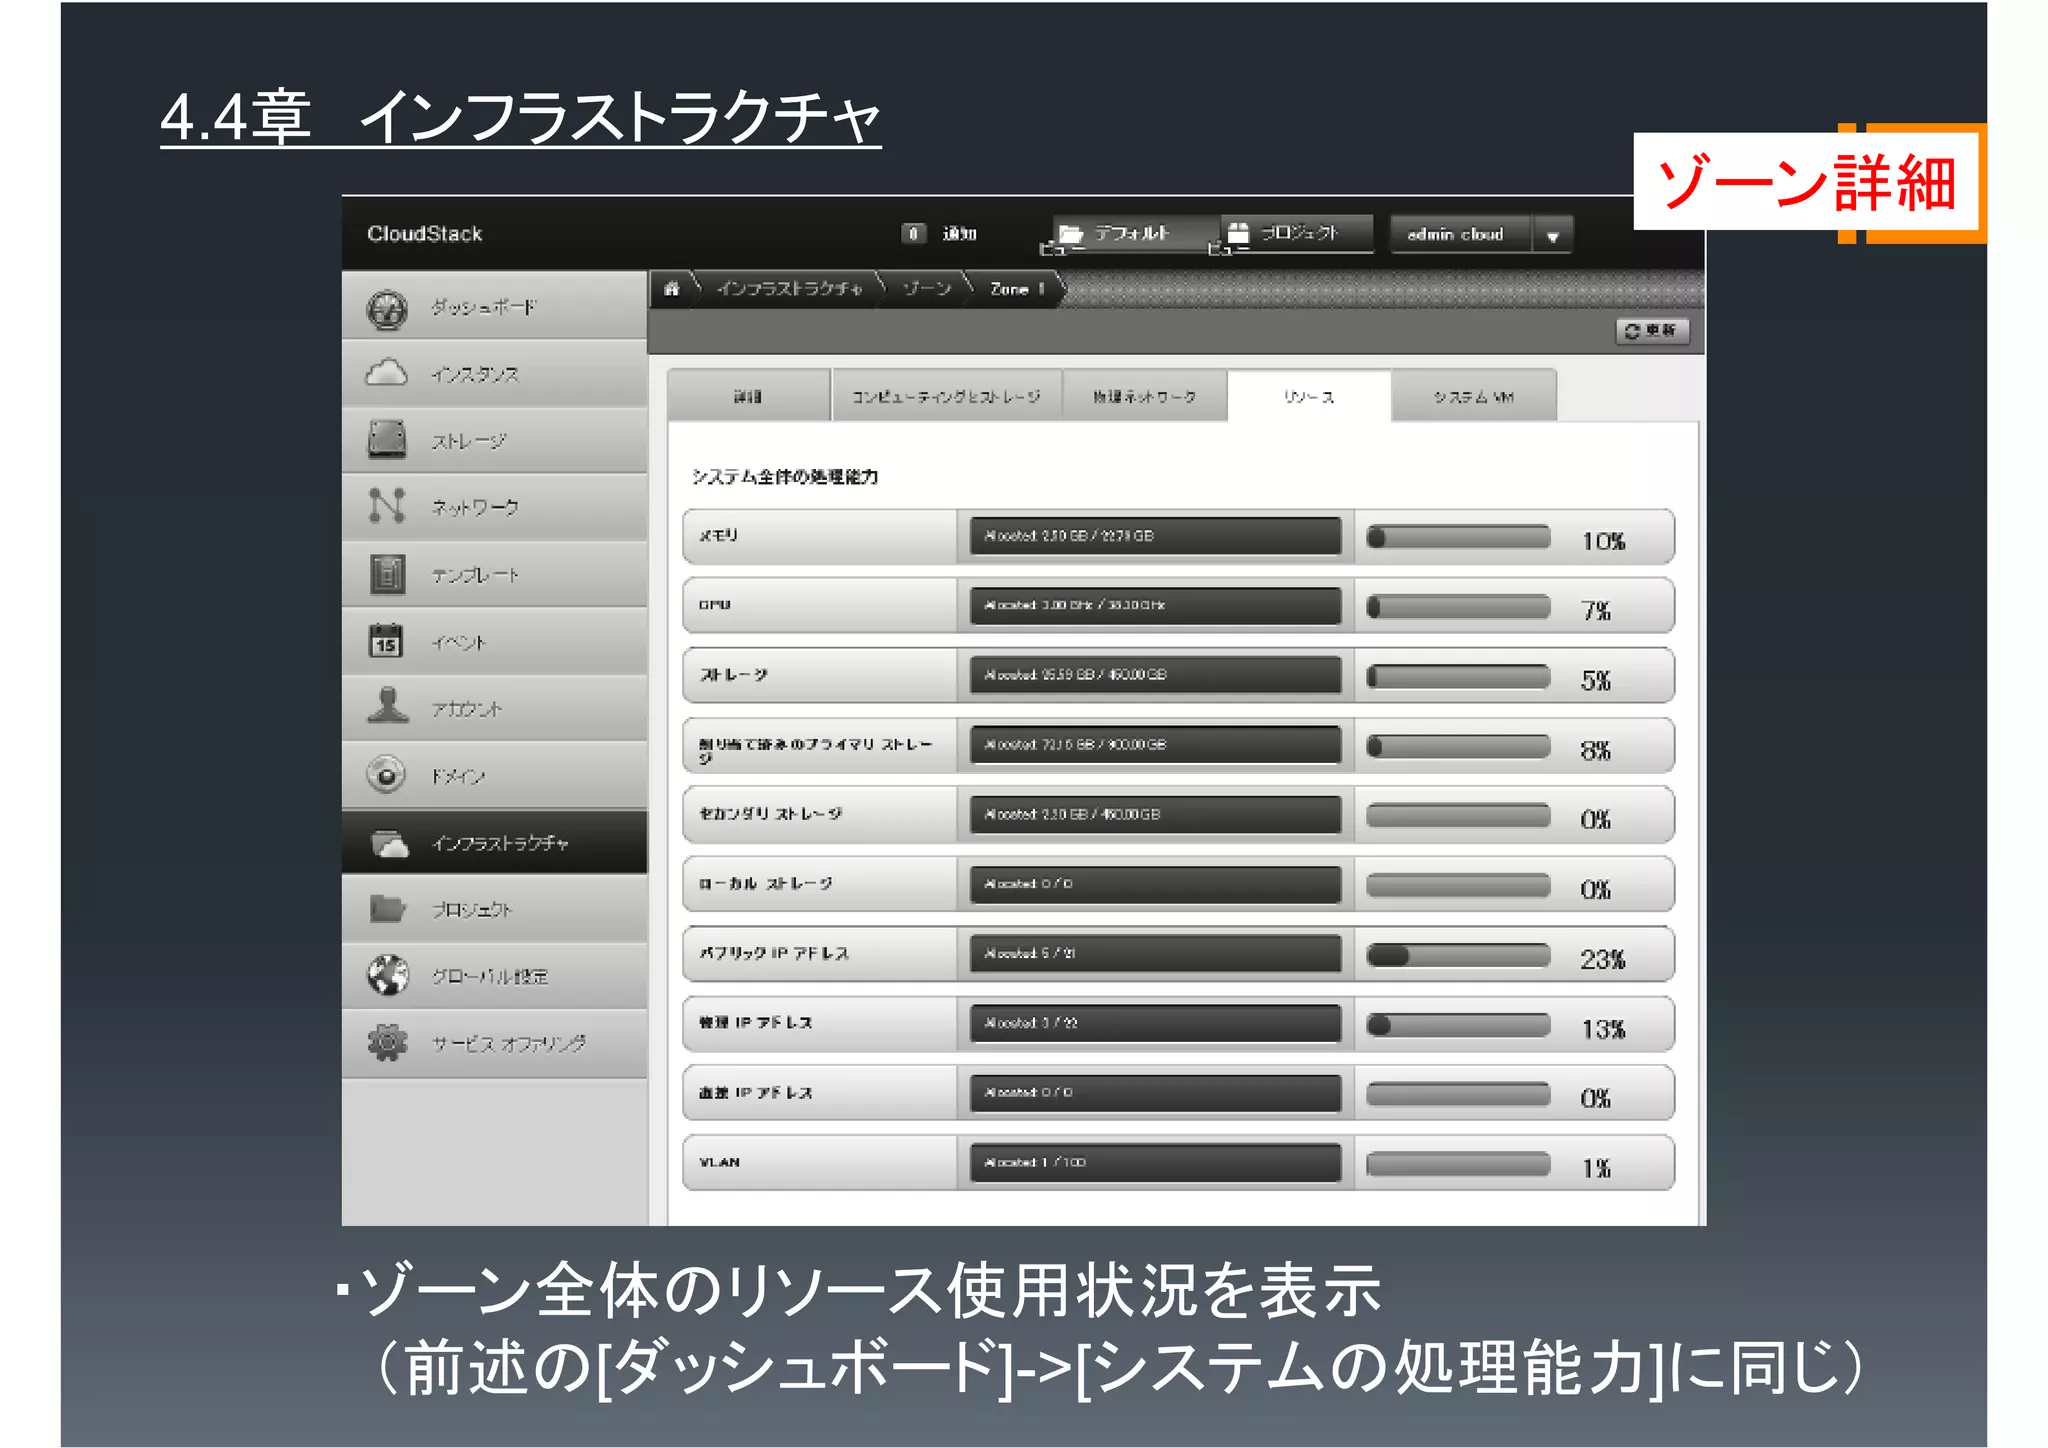Open the ストレージ disk icon
The image size is (2048, 1448).
click(387, 440)
